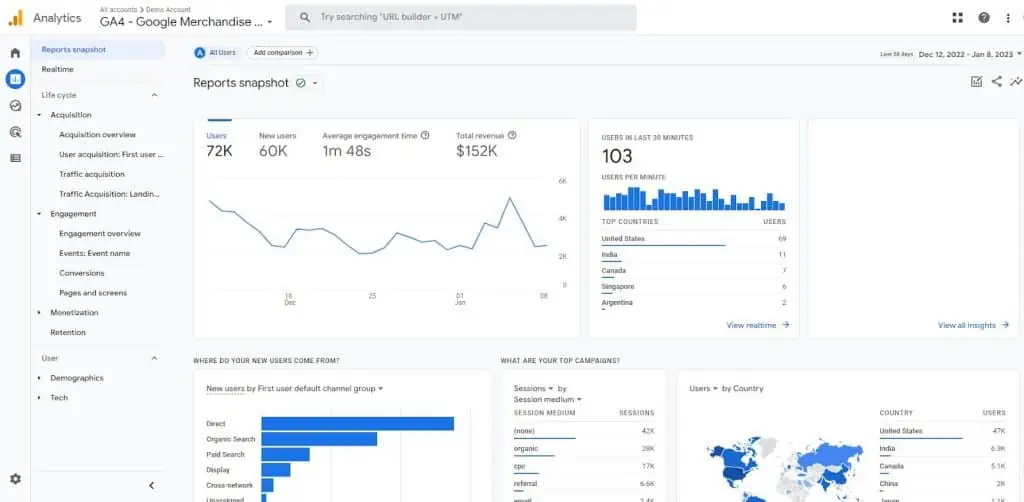The height and width of the screenshot is (502, 1024).
Task: Click the Share this report icon
Action: click(996, 82)
